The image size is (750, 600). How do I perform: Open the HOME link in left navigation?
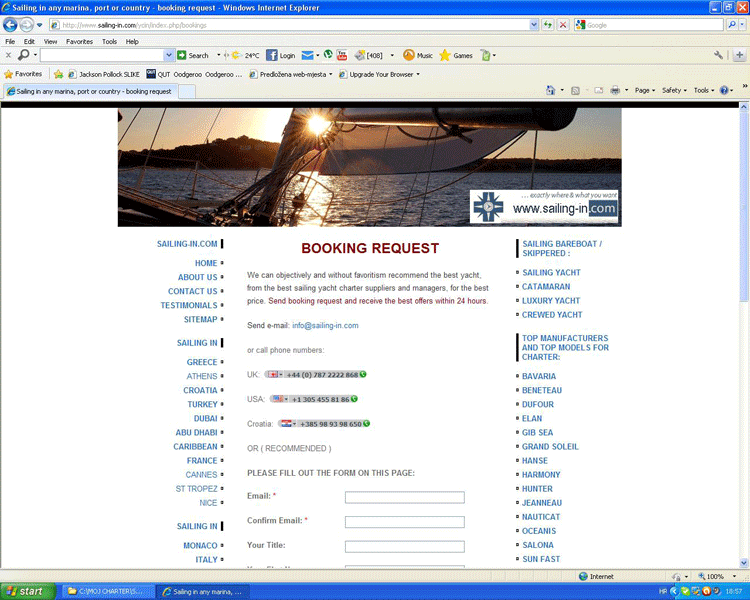pyautogui.click(x=206, y=263)
